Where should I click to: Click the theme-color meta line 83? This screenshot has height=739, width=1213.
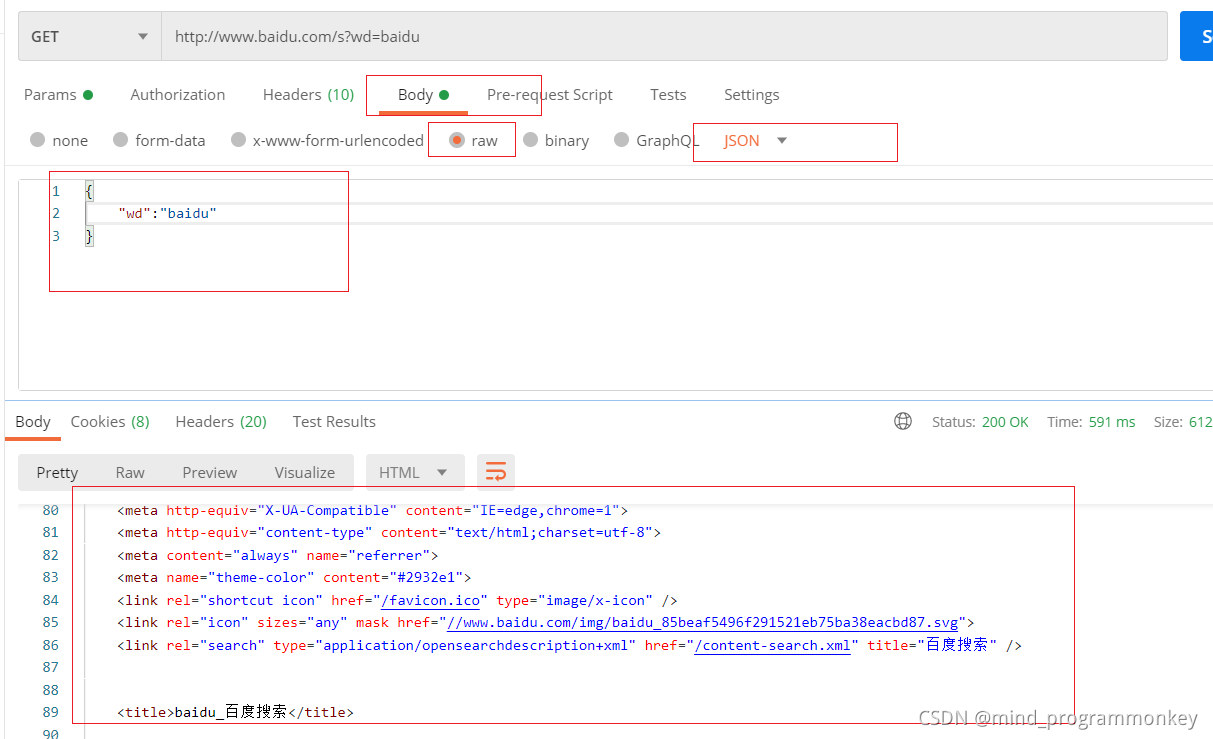(x=293, y=577)
